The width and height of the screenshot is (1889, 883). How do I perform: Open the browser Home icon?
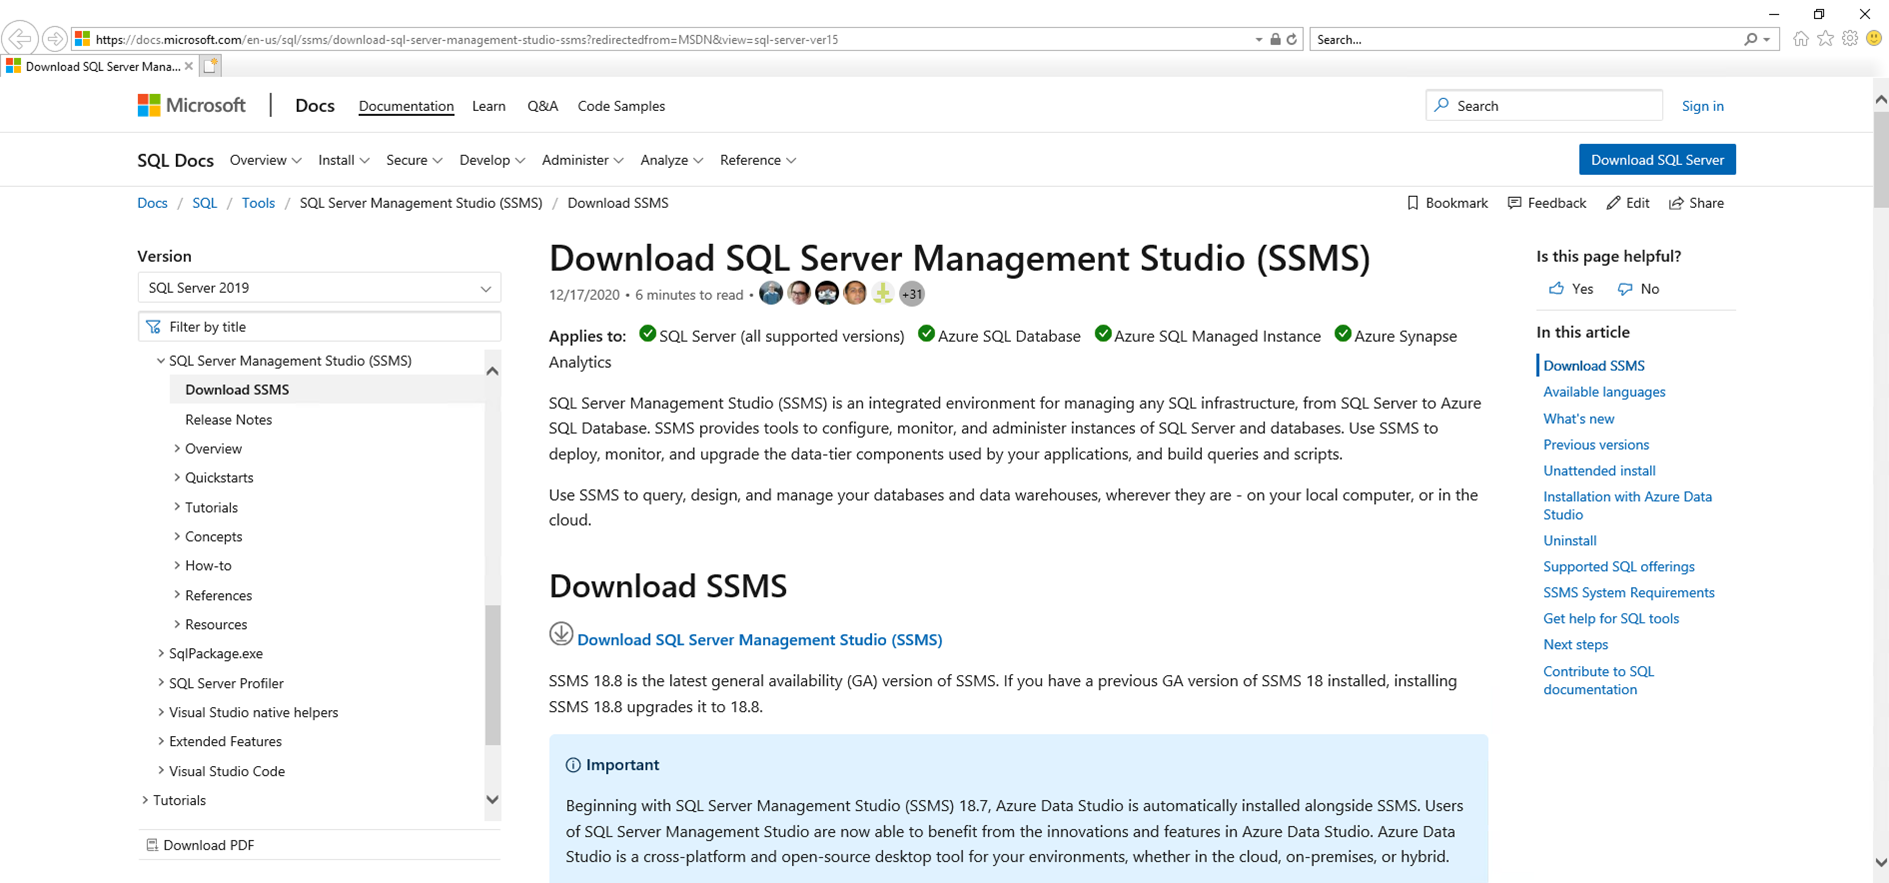pyautogui.click(x=1801, y=39)
